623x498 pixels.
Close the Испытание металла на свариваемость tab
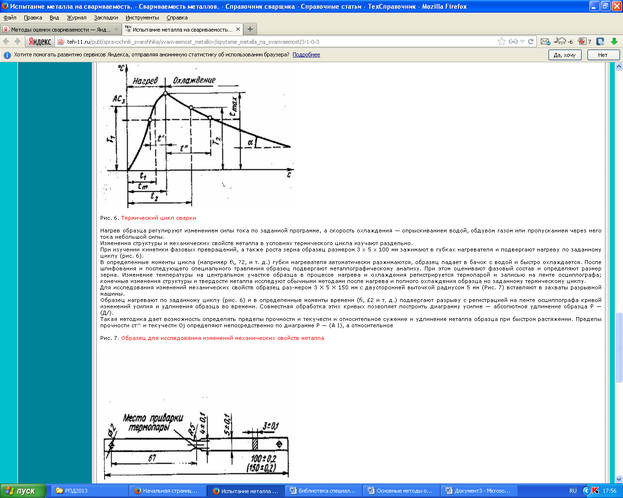tap(238, 29)
